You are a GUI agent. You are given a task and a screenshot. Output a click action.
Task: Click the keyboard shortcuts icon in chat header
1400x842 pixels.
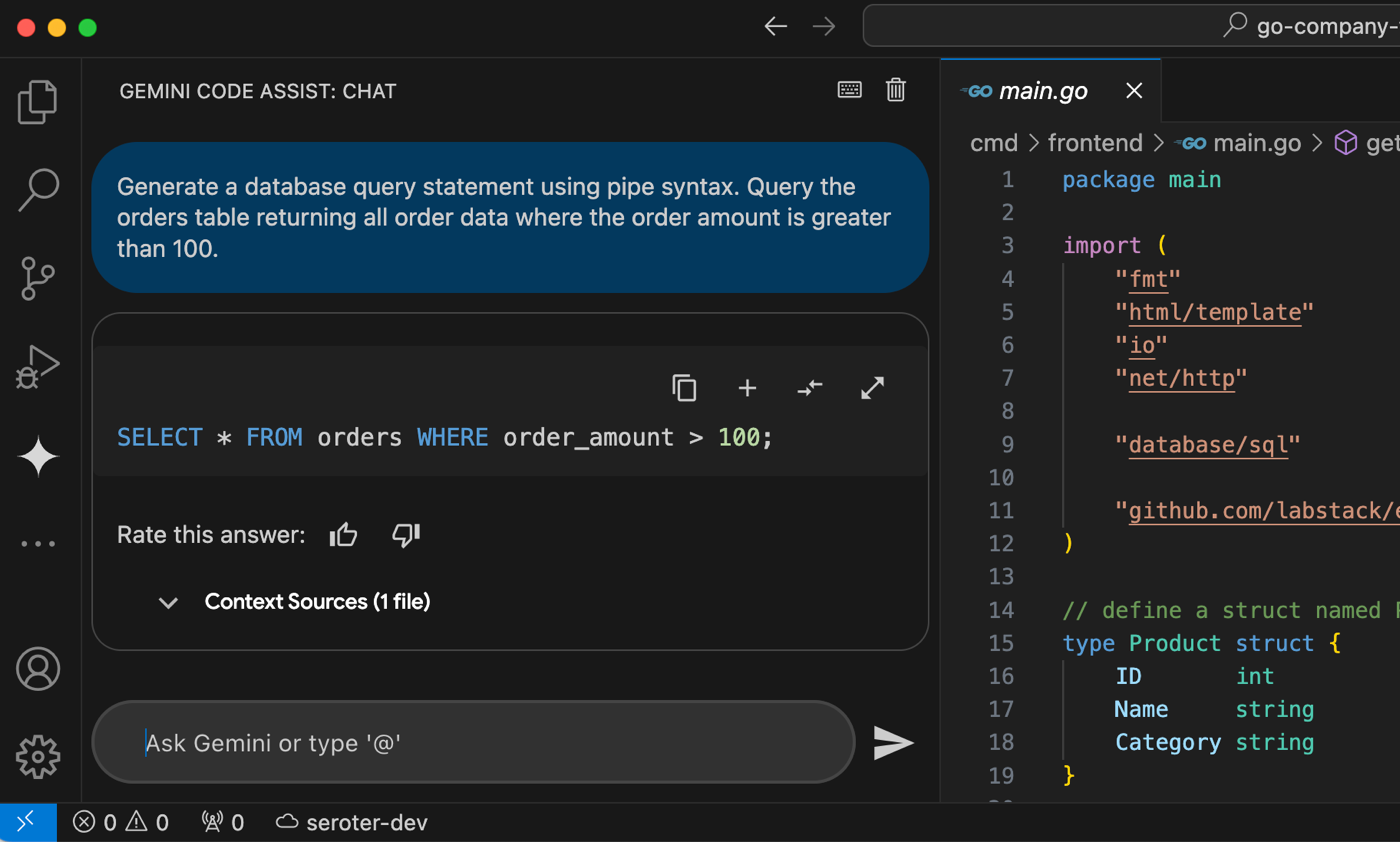pos(849,90)
